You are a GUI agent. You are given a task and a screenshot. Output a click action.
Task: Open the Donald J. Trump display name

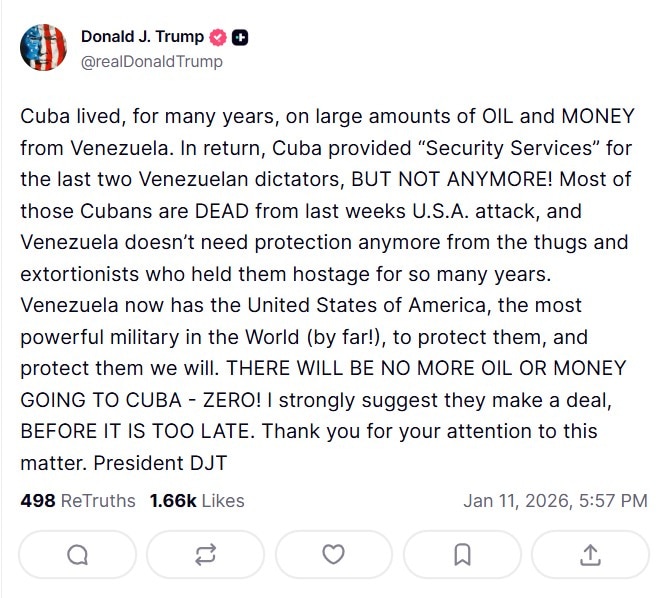click(141, 38)
